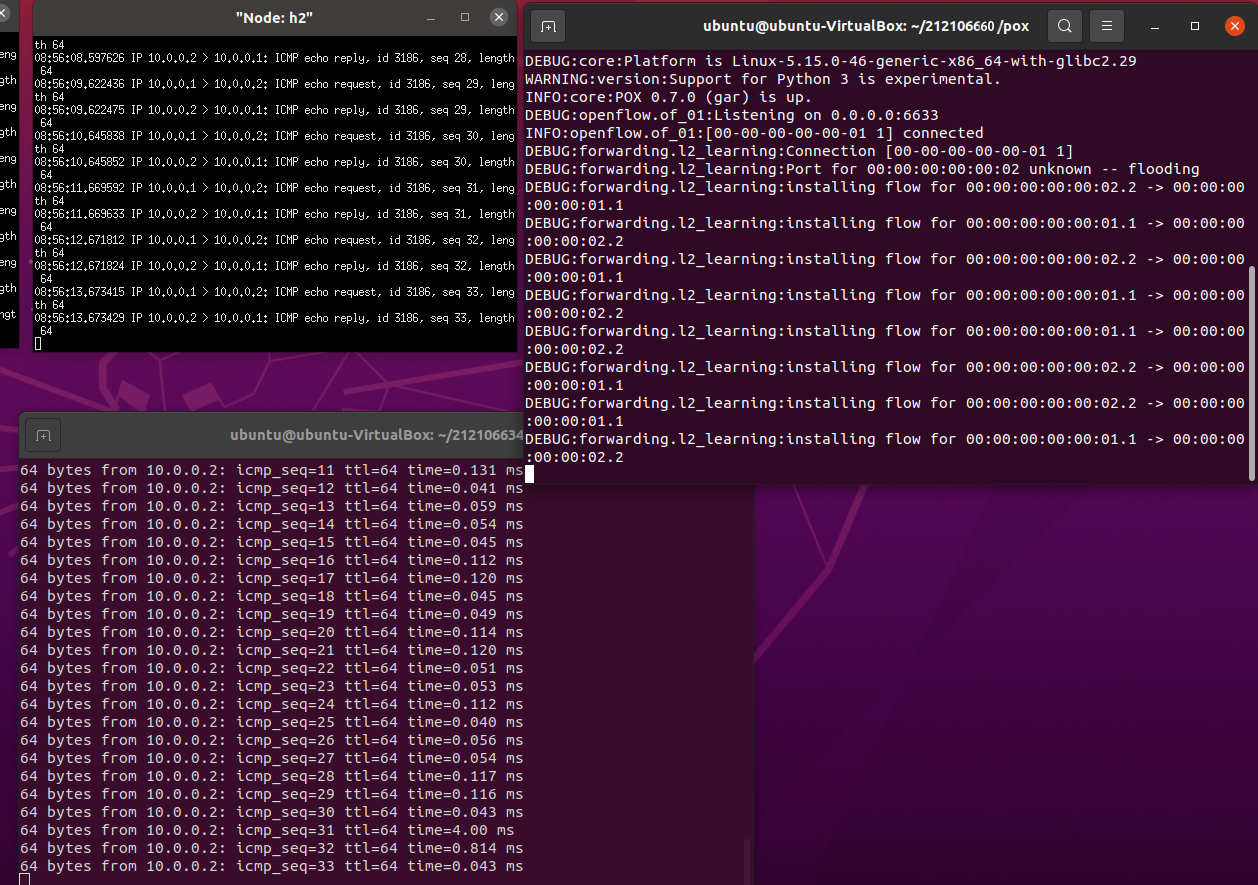
Task: Click the ping reply line with icmp_seq=19
Action: pyautogui.click(x=271, y=614)
